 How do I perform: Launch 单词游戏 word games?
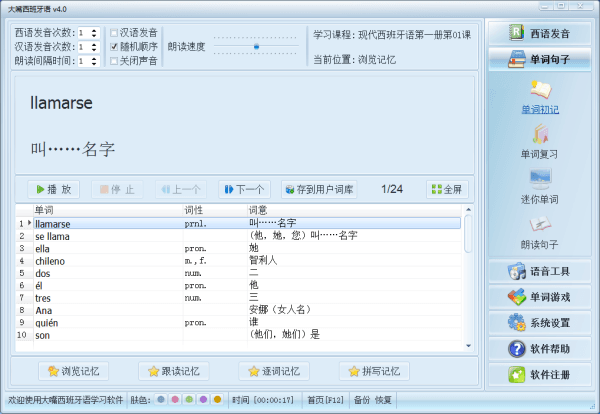(540, 297)
